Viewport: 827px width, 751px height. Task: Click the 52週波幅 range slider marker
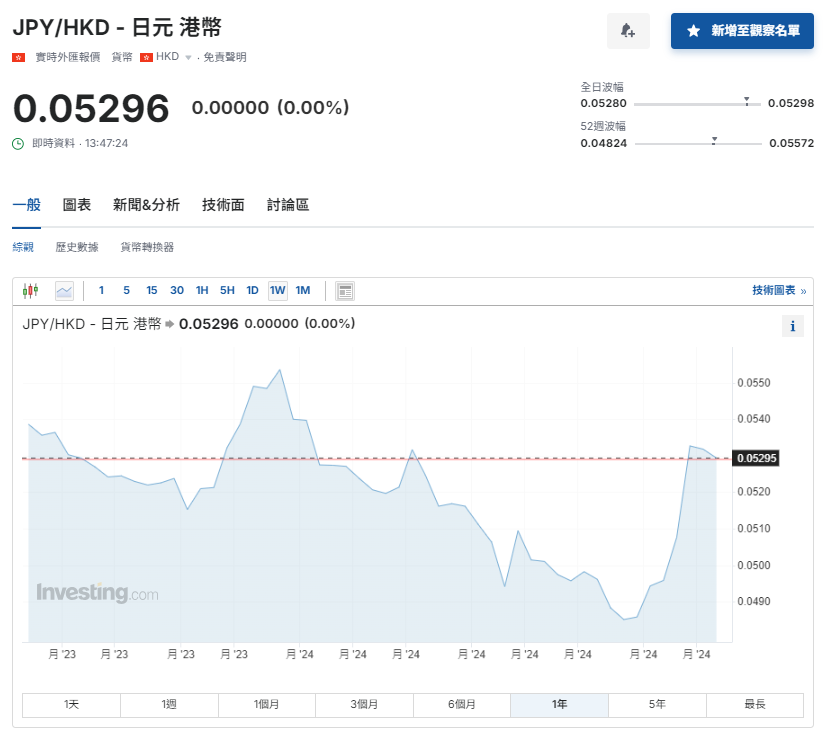tap(712, 139)
